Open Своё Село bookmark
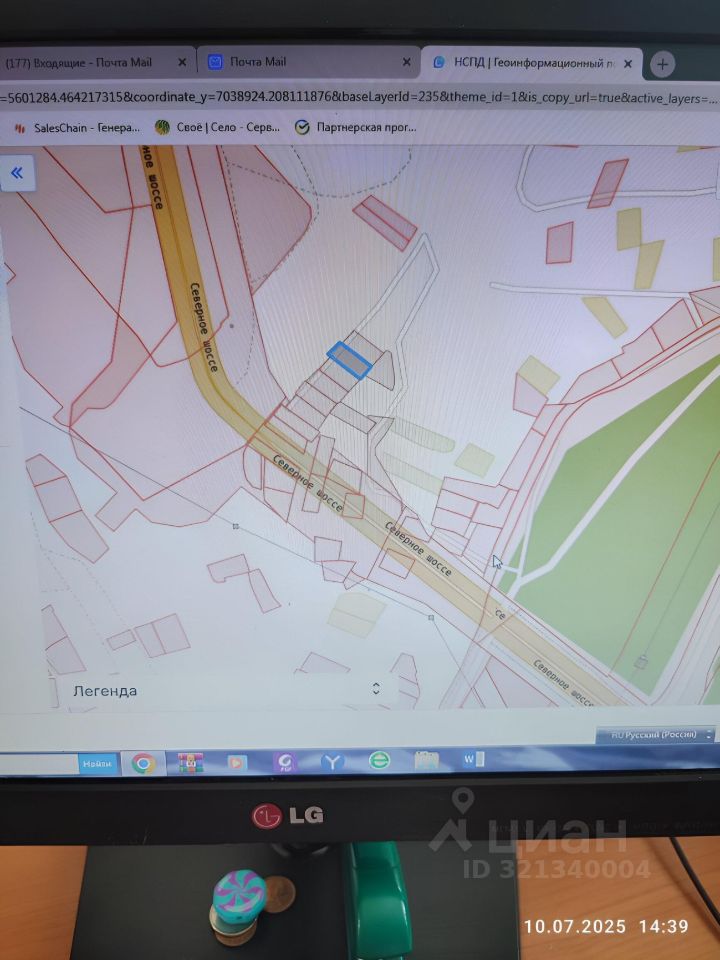Viewport: 720px width, 960px height. tap(217, 127)
